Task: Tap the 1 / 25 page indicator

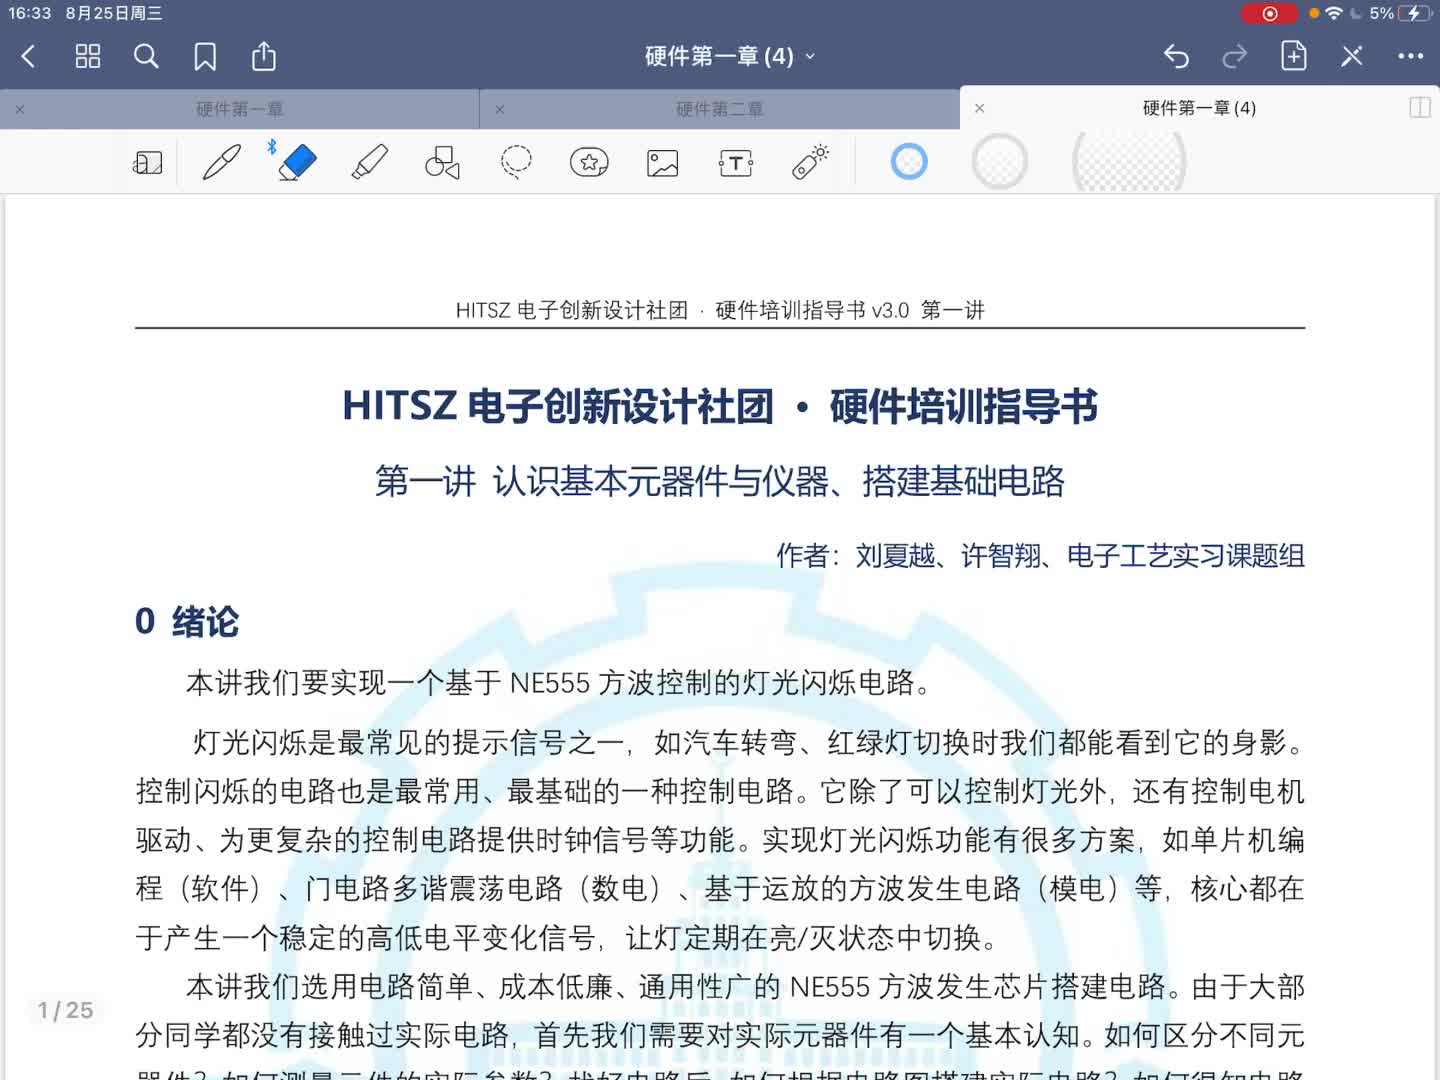Action: (66, 1011)
